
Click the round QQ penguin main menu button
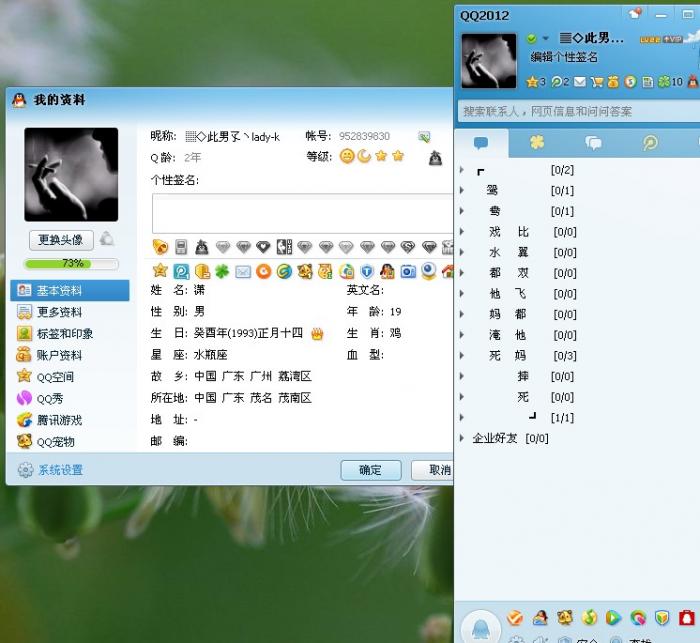click(480, 627)
